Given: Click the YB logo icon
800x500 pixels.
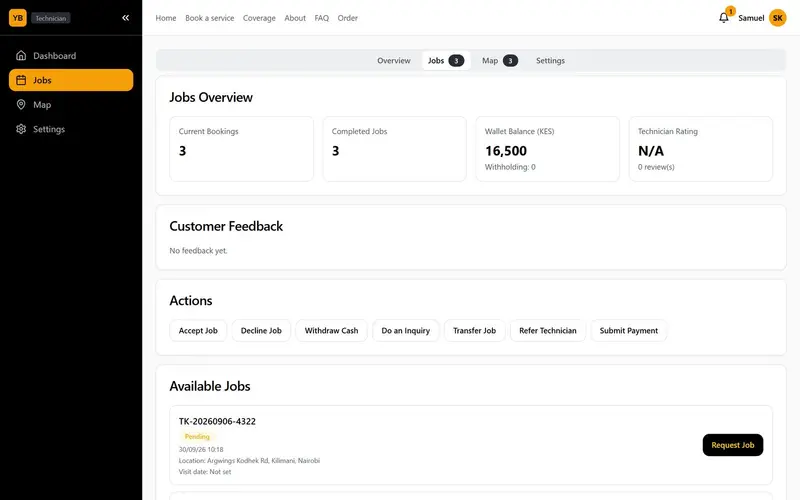Looking at the screenshot, I should tap(17, 18).
